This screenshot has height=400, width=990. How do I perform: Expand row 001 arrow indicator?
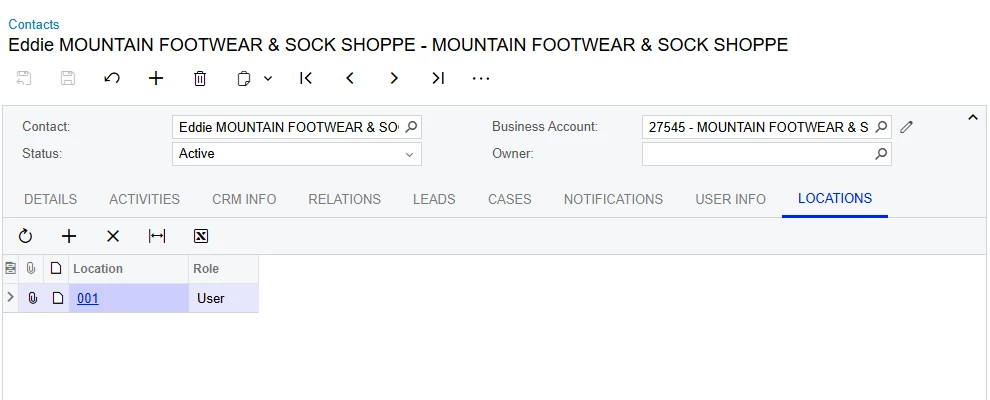click(x=10, y=297)
